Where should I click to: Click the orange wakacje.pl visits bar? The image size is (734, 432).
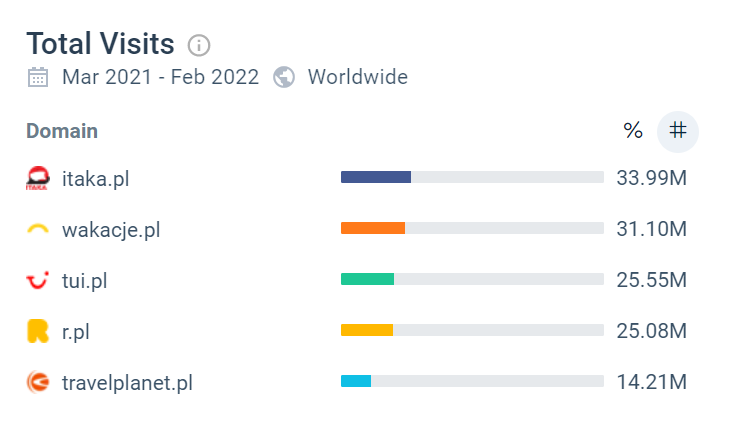click(373, 228)
